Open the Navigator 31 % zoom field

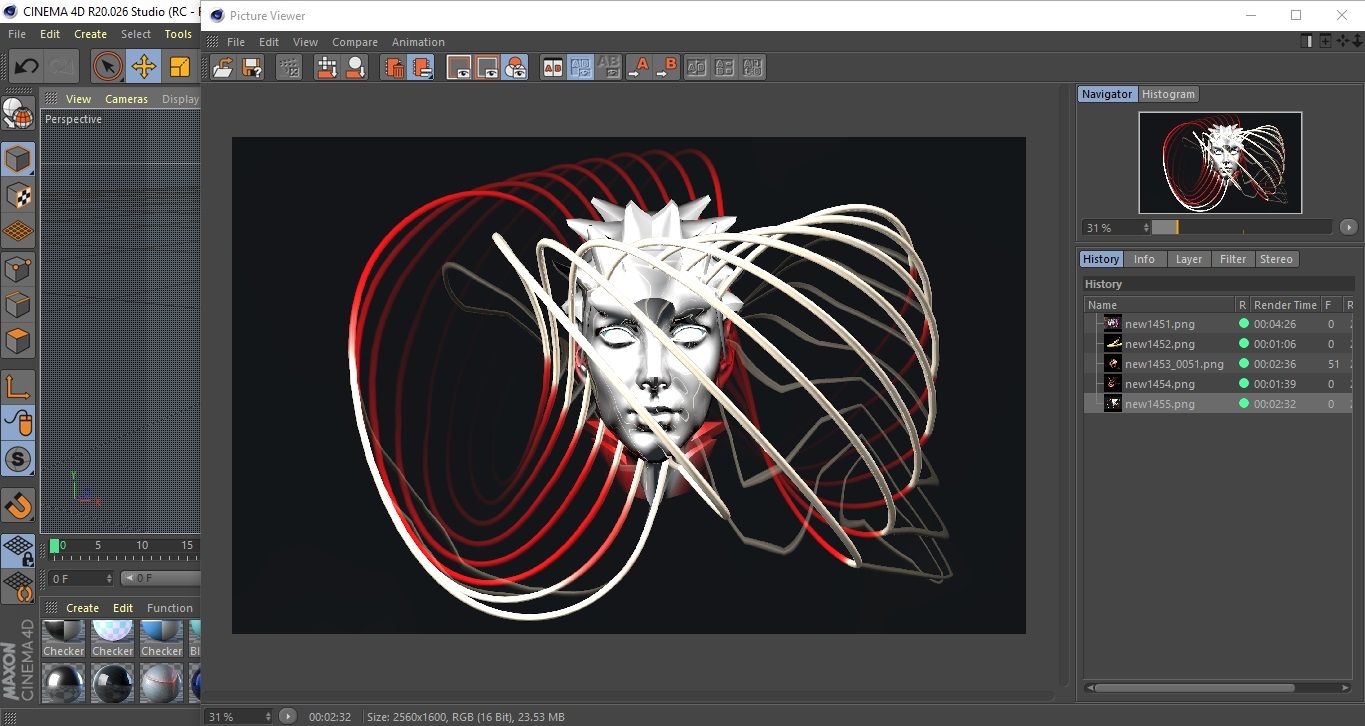click(x=1116, y=228)
